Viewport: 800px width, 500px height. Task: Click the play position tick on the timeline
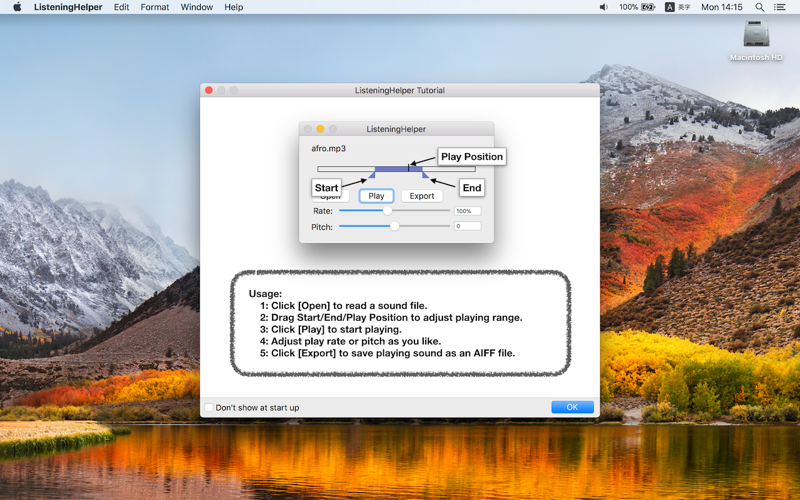(x=408, y=168)
